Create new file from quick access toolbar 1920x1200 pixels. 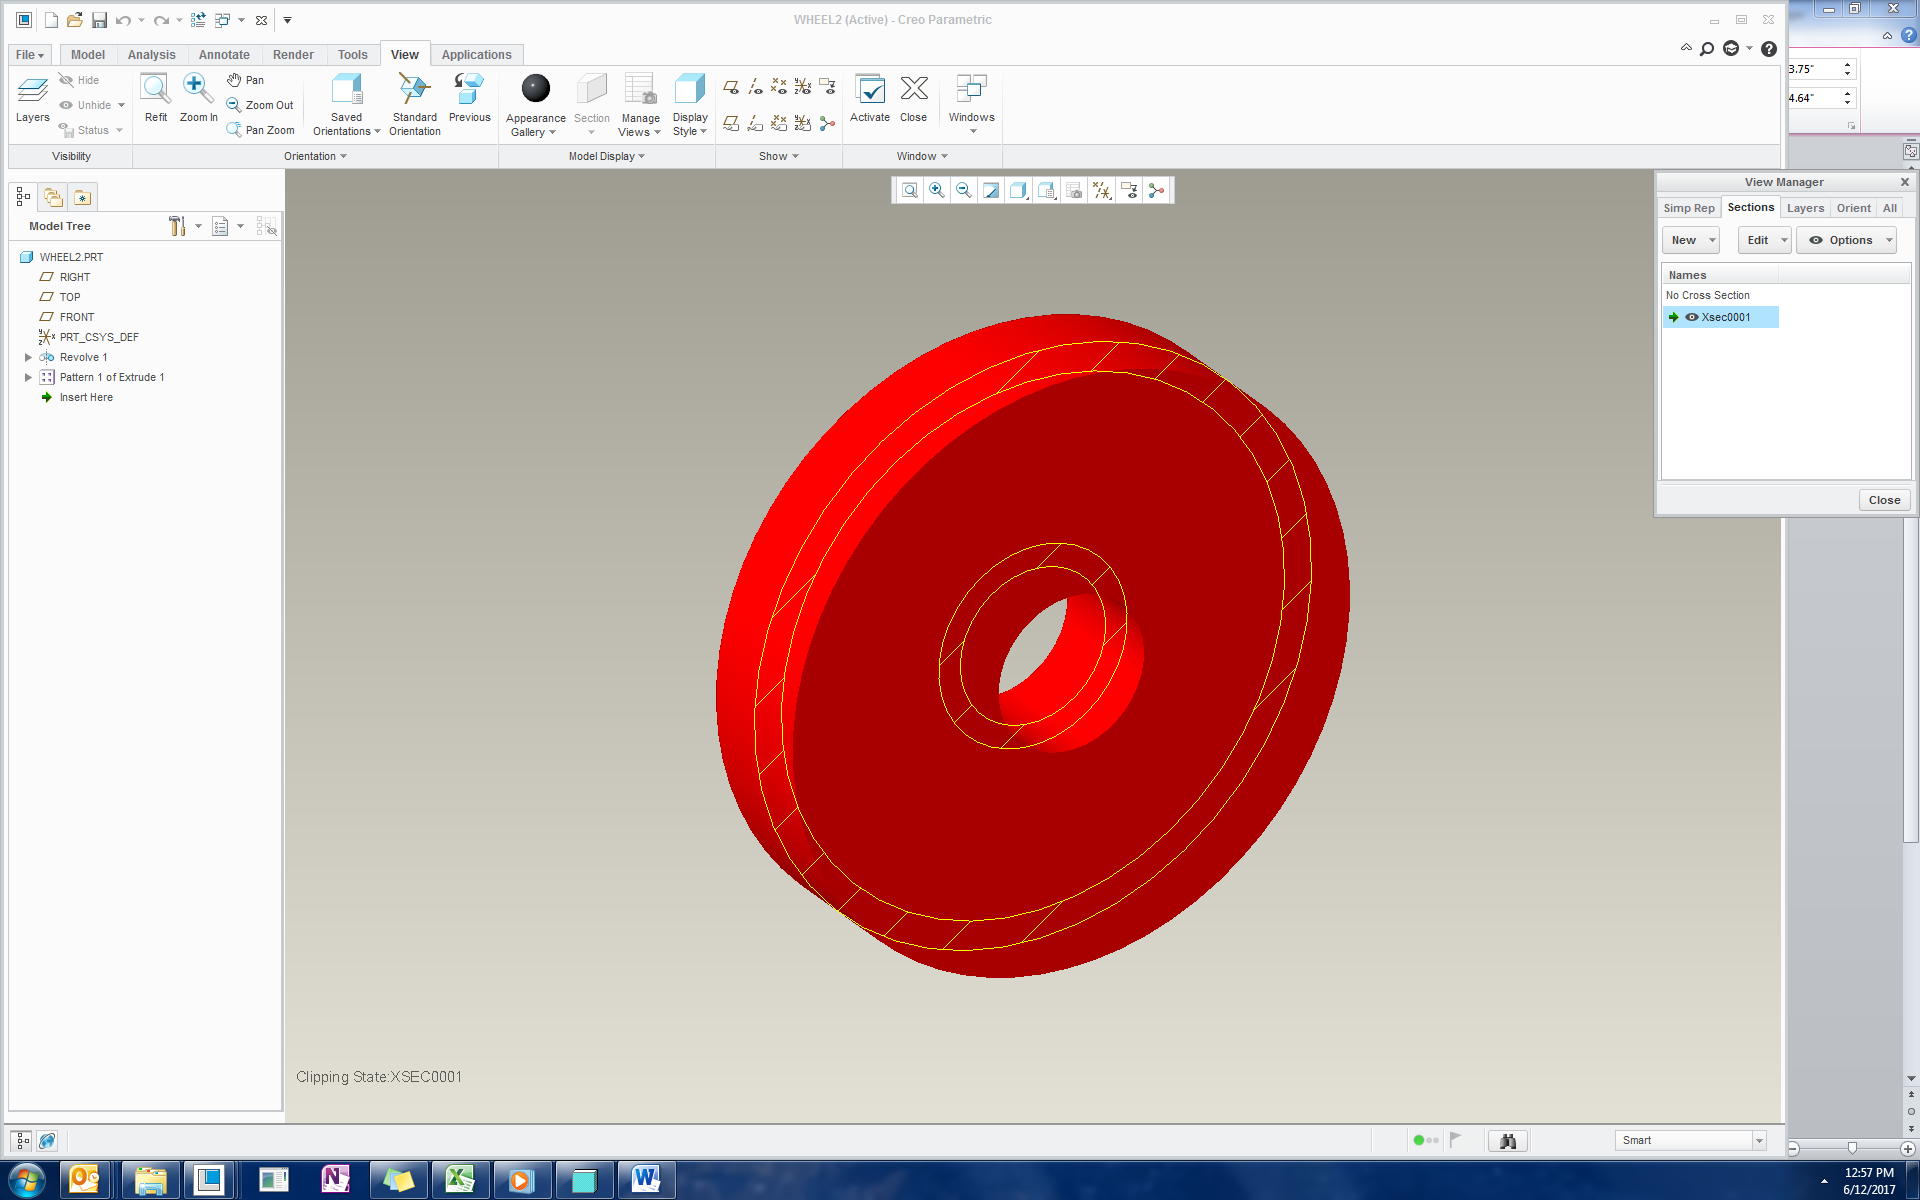51,20
